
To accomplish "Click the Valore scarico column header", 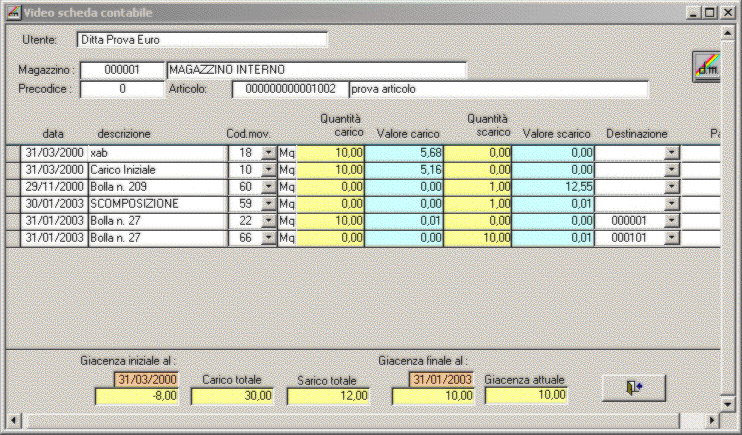I will (556, 134).
